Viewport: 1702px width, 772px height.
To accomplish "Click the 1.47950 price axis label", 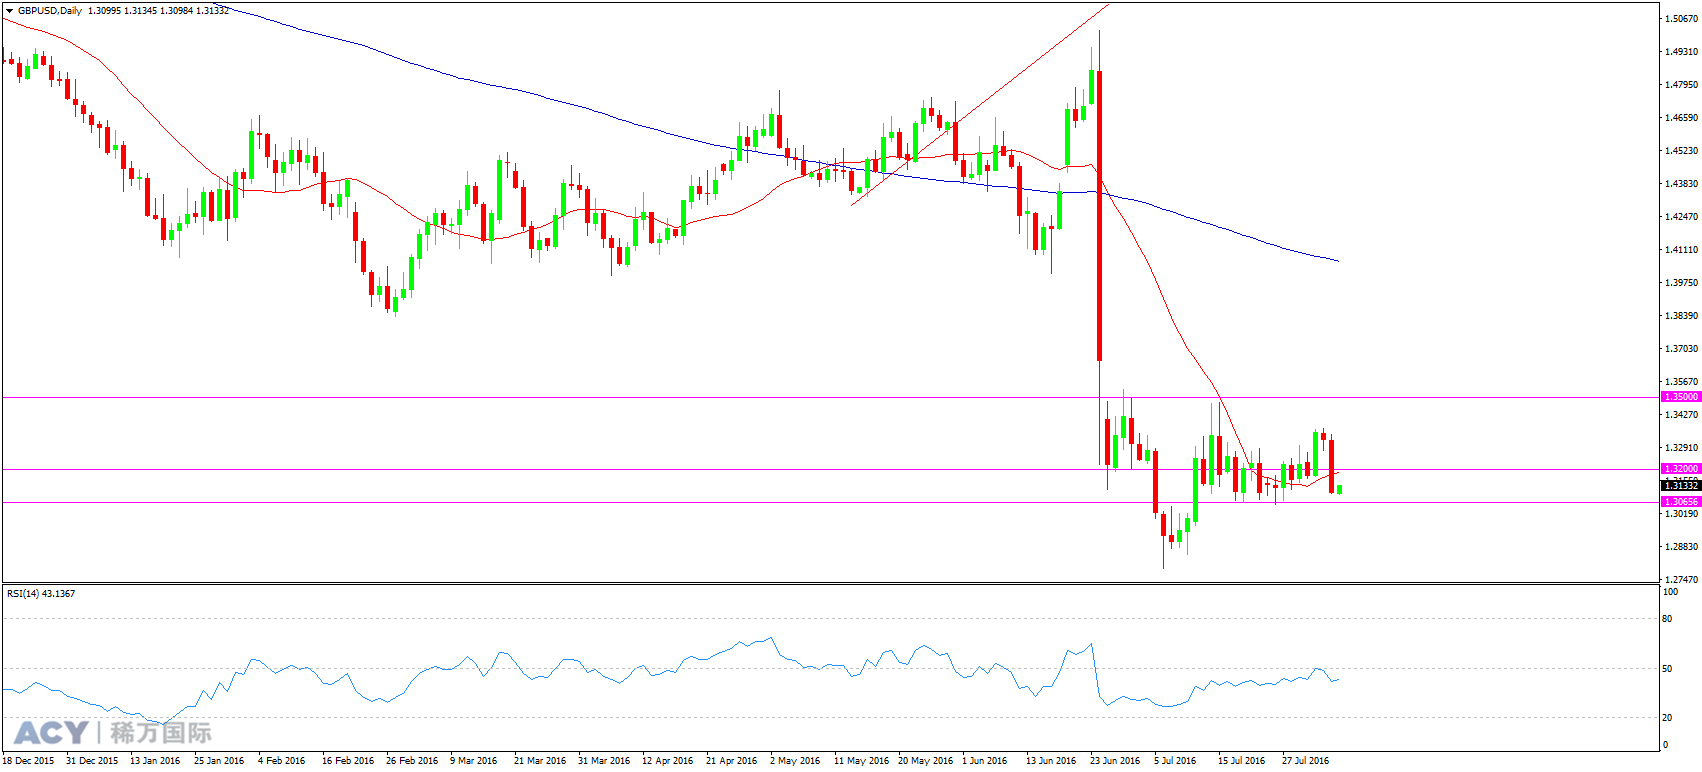I will (1682, 84).
